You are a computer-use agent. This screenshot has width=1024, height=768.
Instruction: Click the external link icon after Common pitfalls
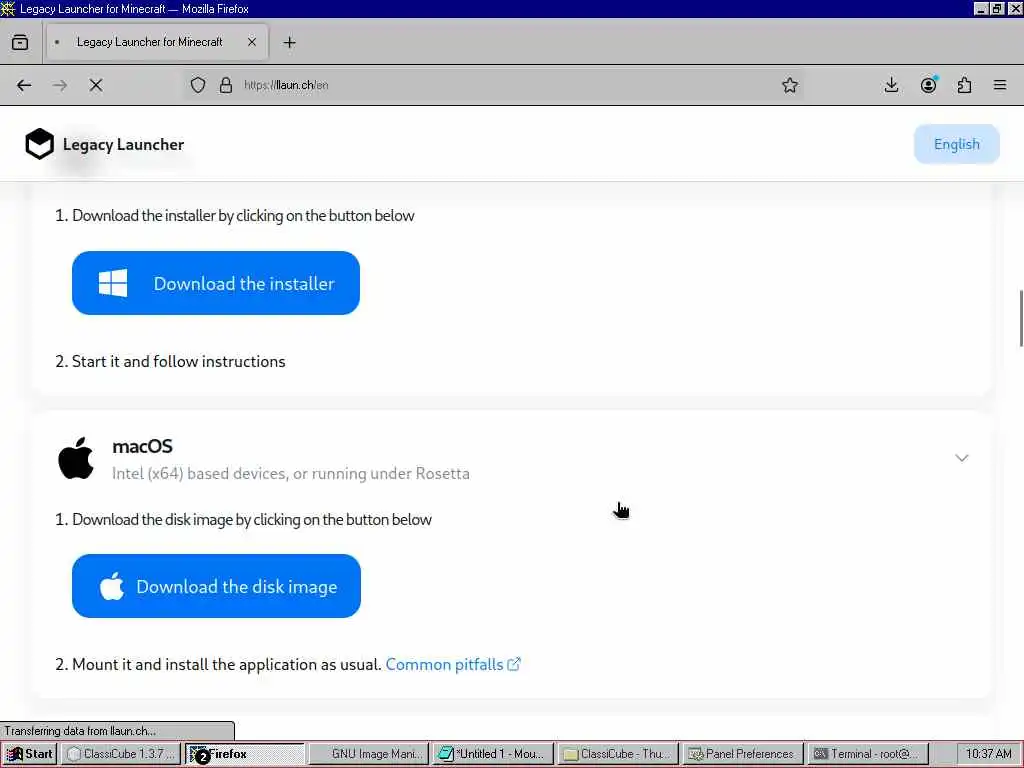515,664
